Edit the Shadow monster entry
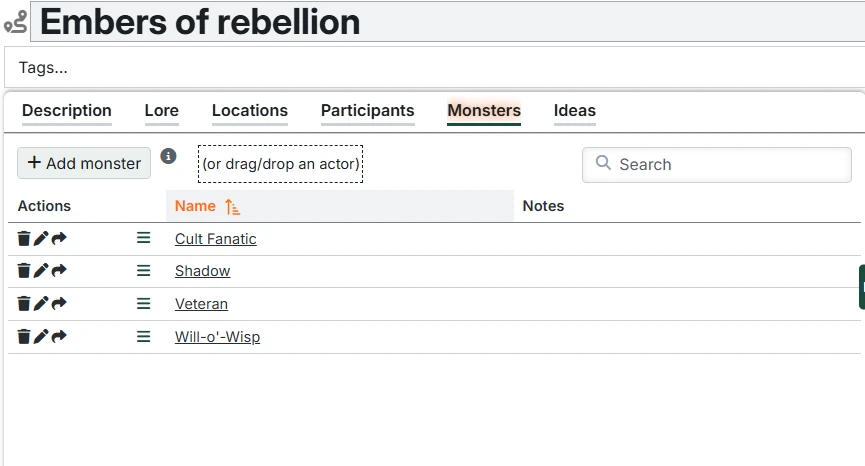 (41, 271)
